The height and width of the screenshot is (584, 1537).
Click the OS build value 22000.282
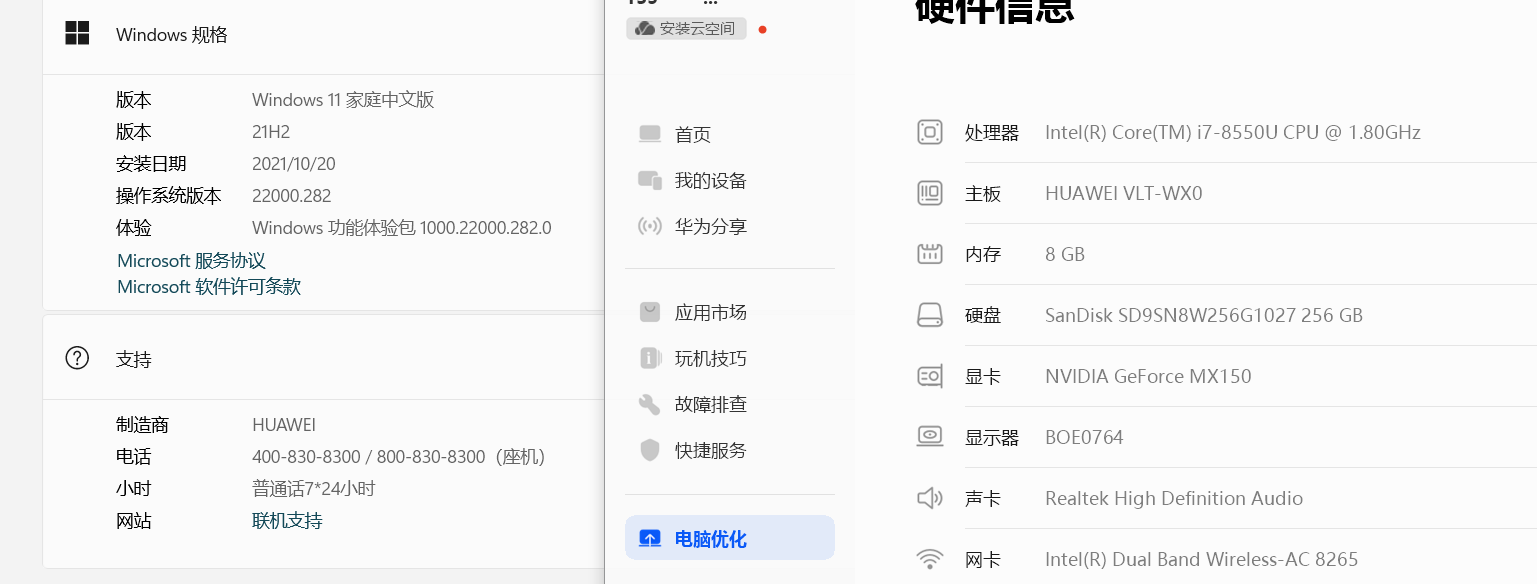click(x=292, y=196)
